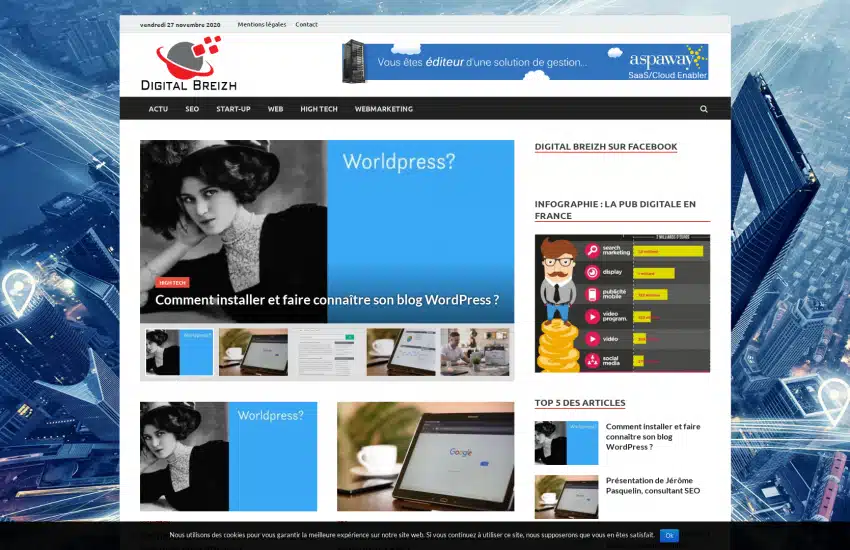850x550 pixels.
Task: Open the search magnifier icon in navigation bar
Action: tap(704, 109)
